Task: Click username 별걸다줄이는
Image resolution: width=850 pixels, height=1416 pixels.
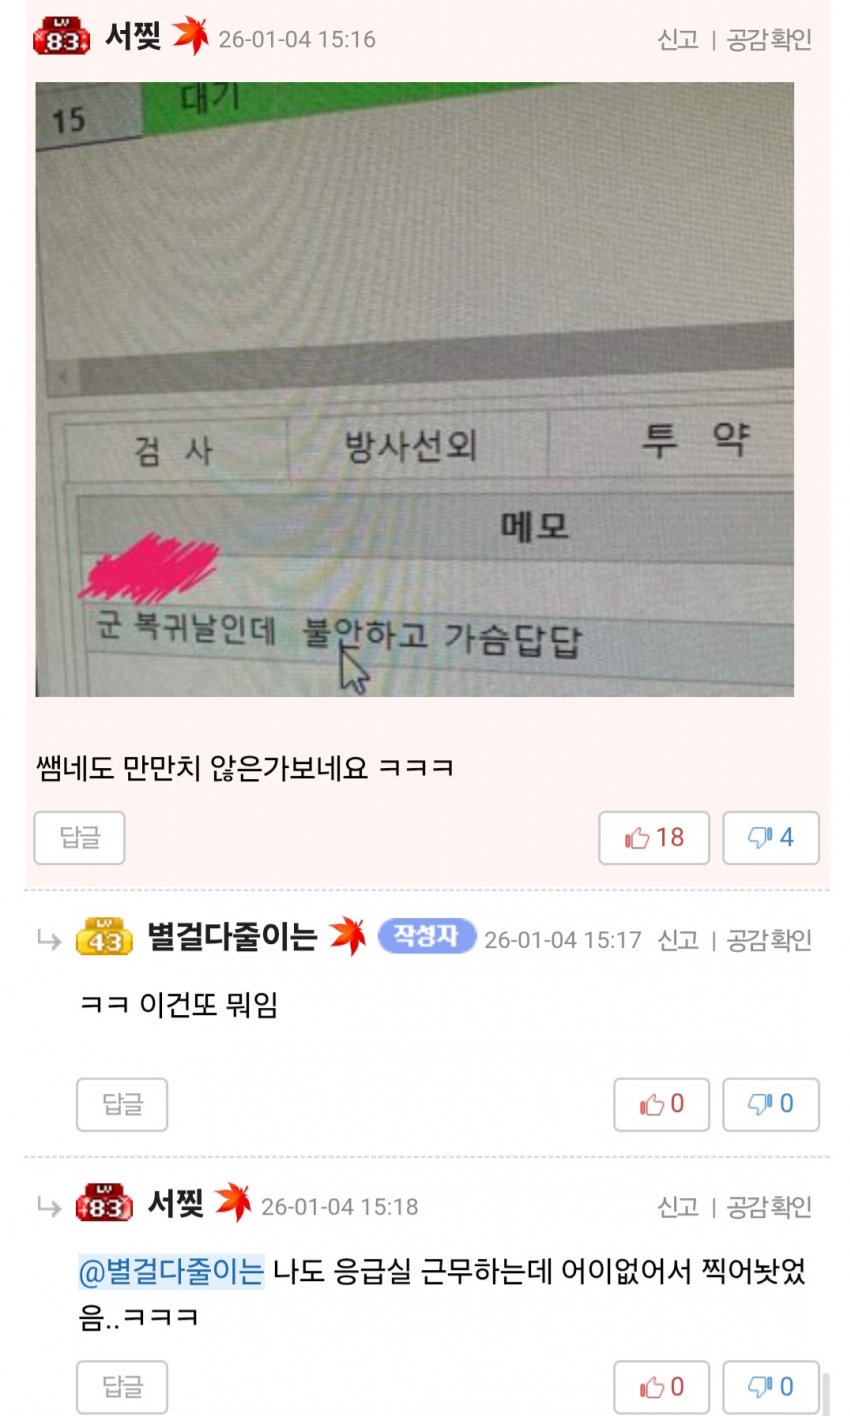Action: coord(232,937)
